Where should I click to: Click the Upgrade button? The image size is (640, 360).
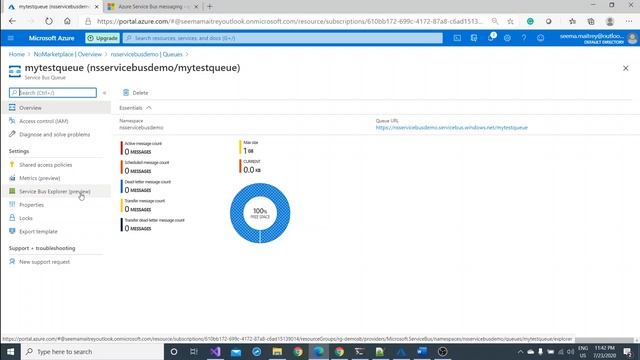click(102, 38)
